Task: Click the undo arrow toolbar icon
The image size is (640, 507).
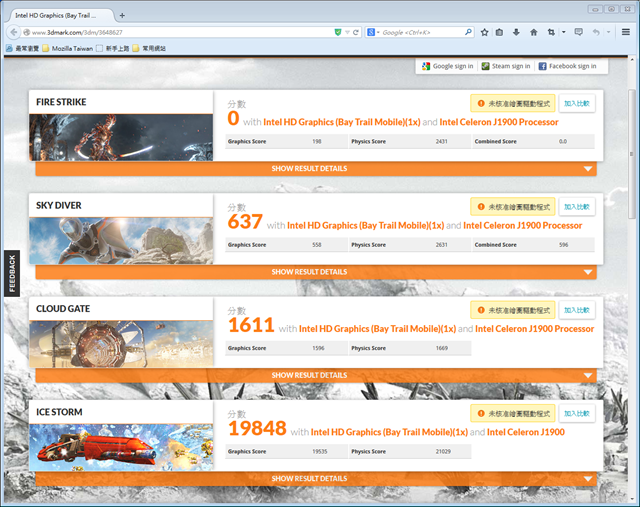Action: click(x=596, y=32)
